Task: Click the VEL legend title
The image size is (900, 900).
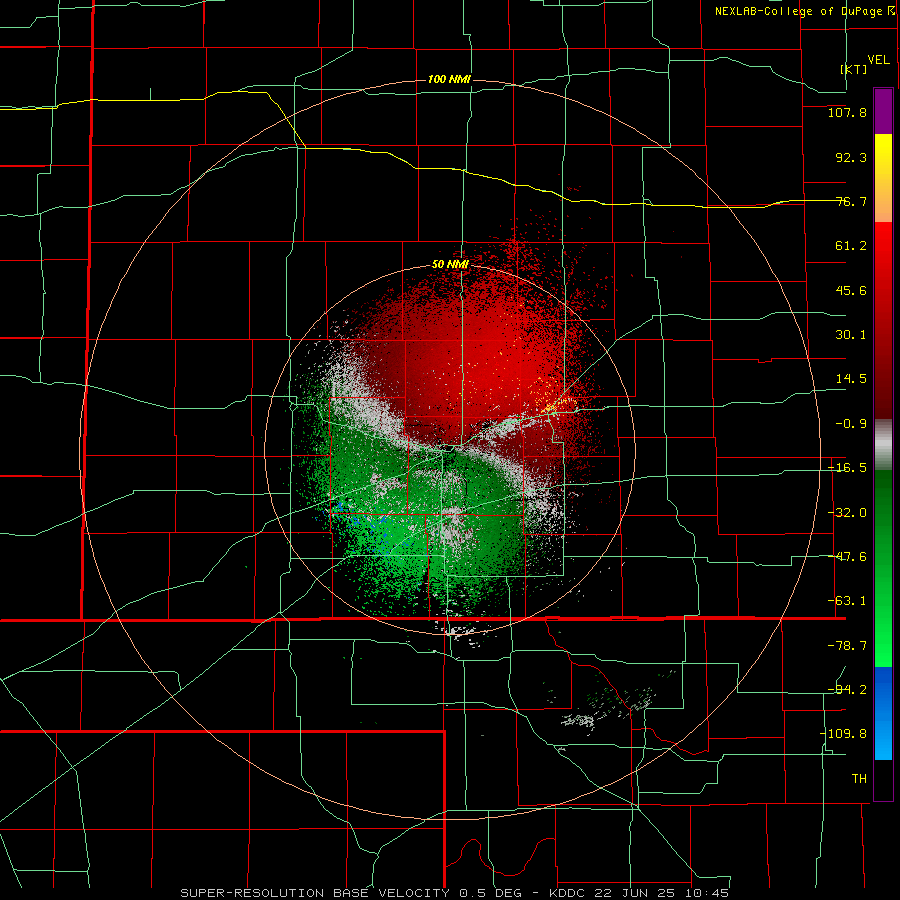Action: coord(879,60)
